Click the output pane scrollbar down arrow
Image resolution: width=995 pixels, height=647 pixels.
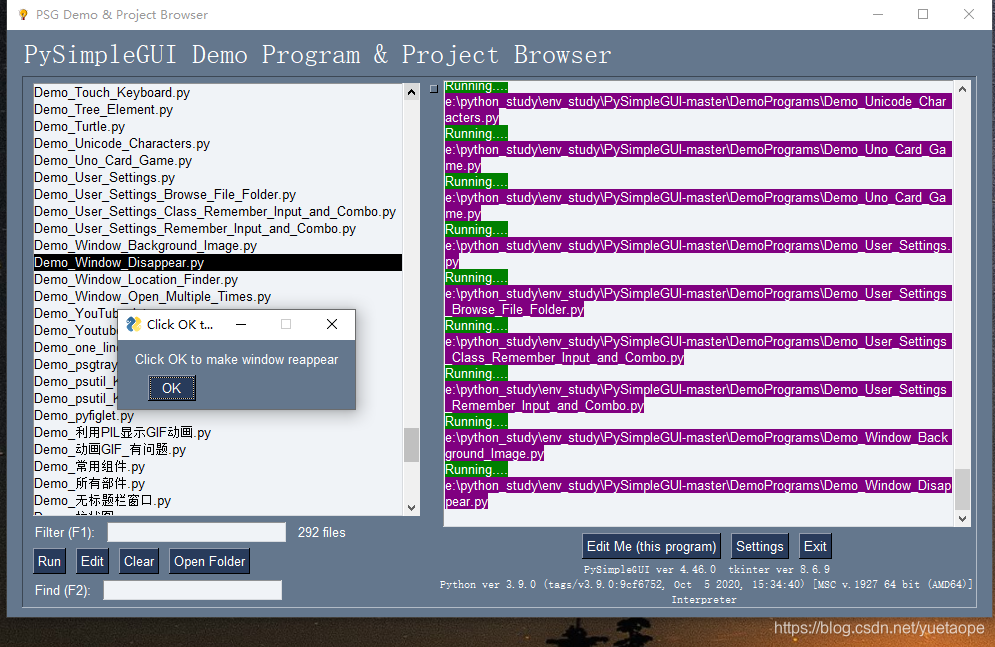(962, 518)
